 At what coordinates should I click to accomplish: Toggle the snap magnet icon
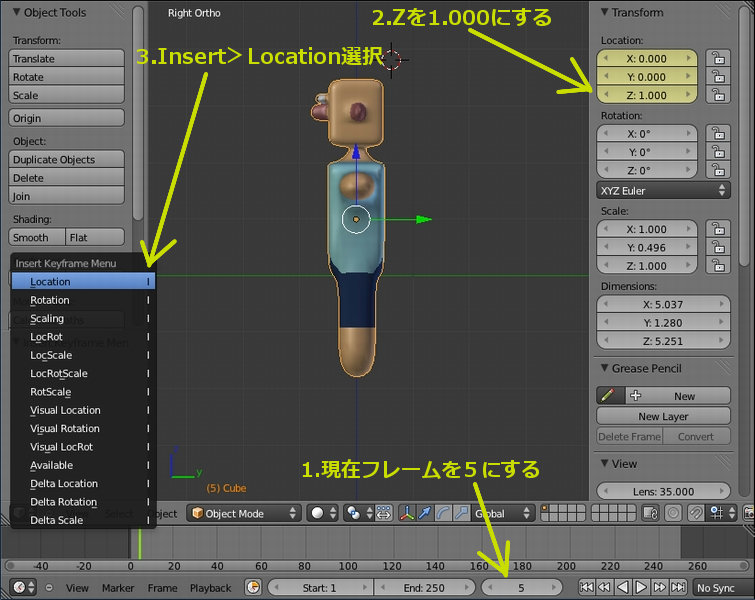click(695, 513)
